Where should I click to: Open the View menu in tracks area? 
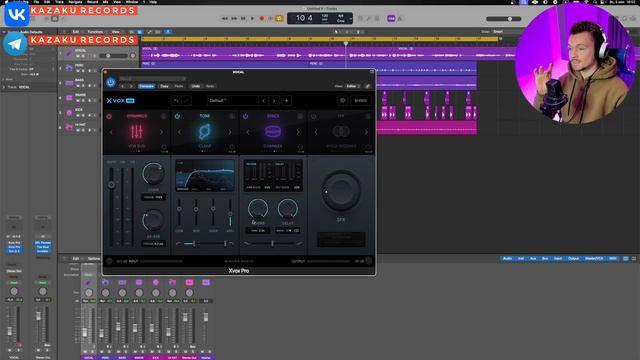coord(116,32)
